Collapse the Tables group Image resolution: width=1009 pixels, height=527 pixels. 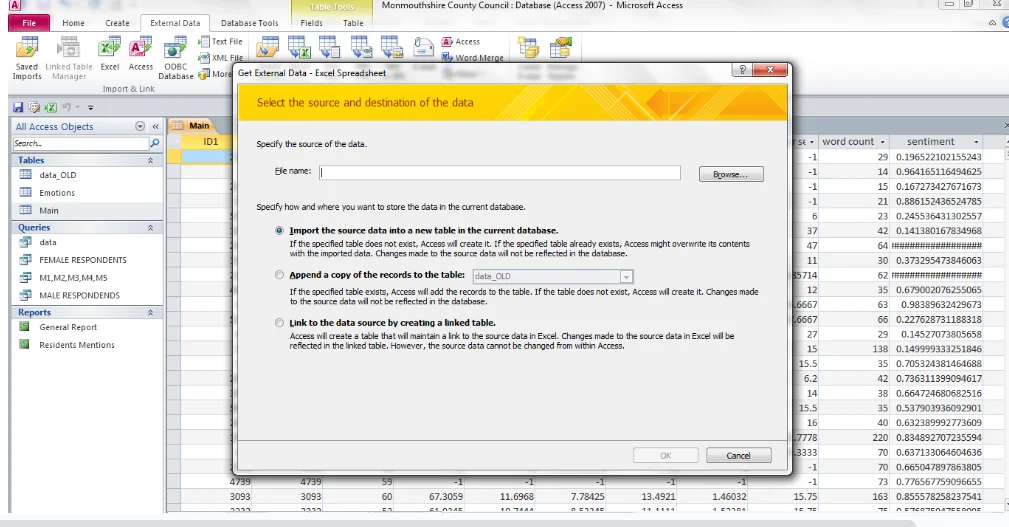[151, 160]
